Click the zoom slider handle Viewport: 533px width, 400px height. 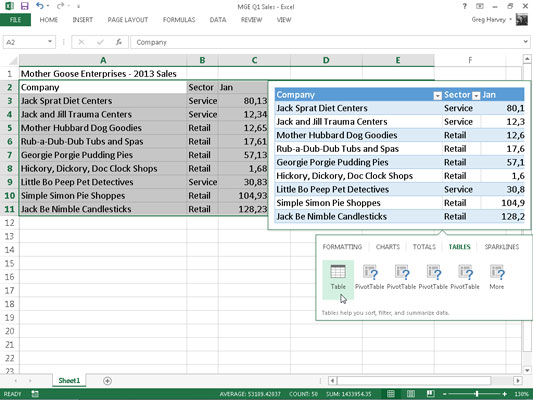[477, 394]
